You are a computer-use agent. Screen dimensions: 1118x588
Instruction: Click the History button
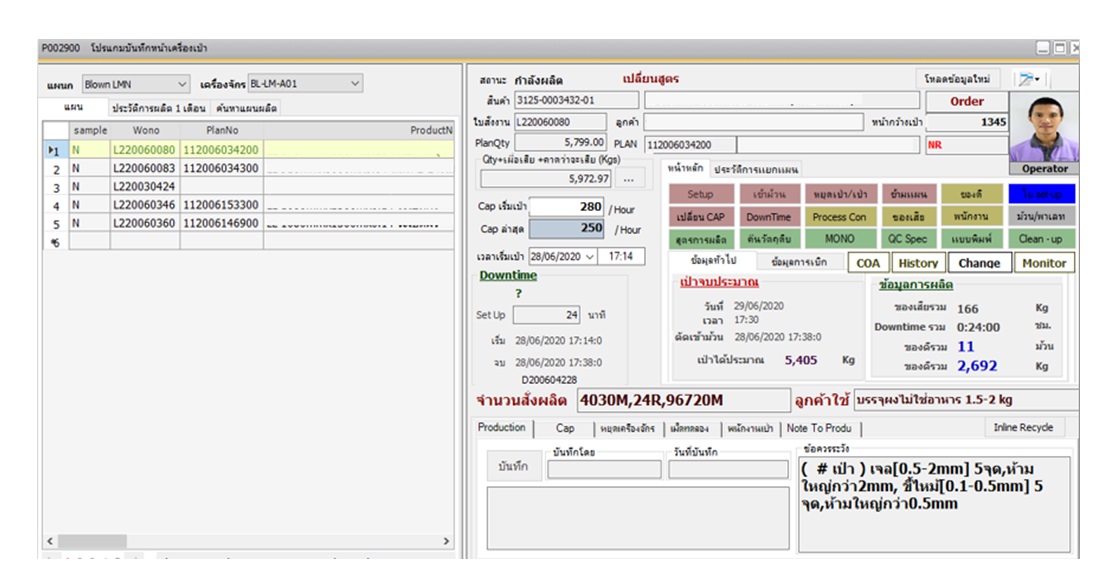pyautogui.click(x=917, y=263)
